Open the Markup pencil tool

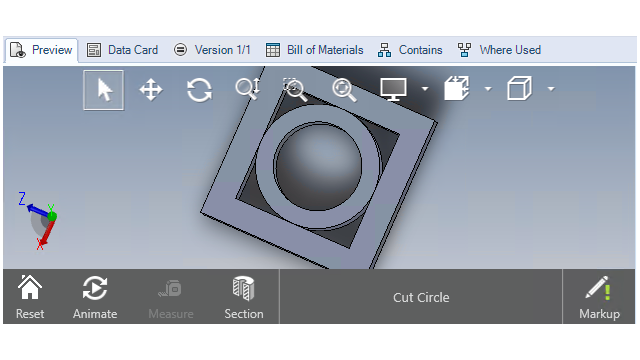click(x=599, y=297)
